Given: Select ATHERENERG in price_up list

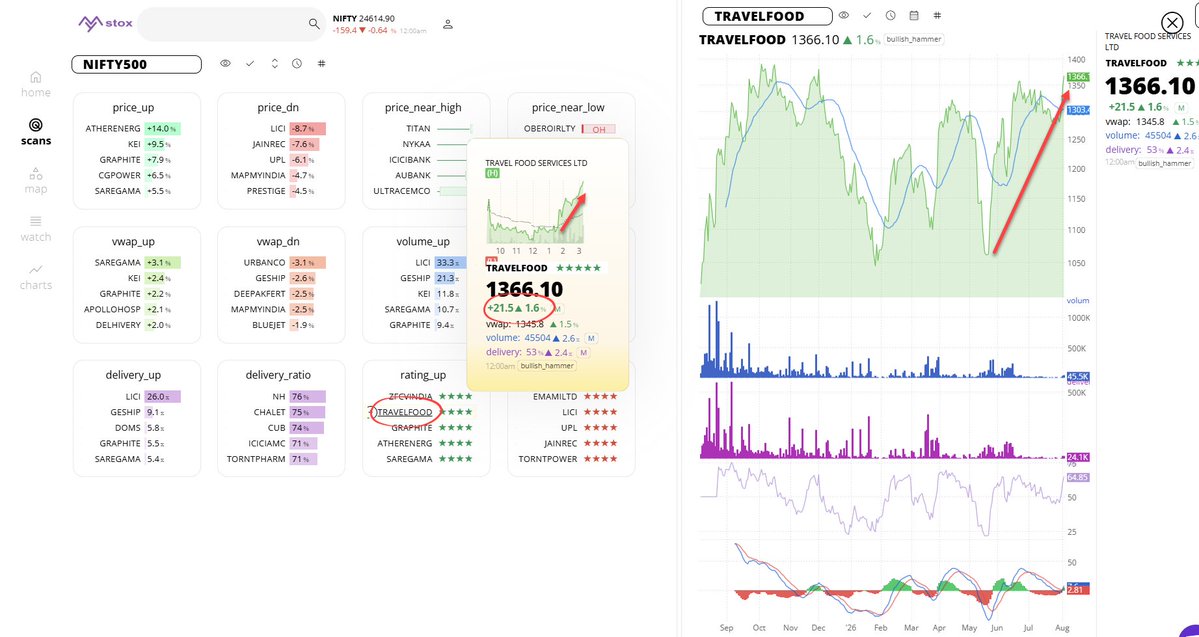Looking at the screenshot, I should [x=113, y=128].
